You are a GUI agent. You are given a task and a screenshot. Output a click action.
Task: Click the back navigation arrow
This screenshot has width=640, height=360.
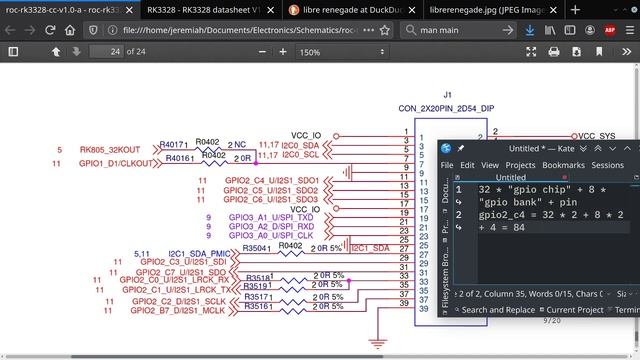pyautogui.click(x=11, y=30)
